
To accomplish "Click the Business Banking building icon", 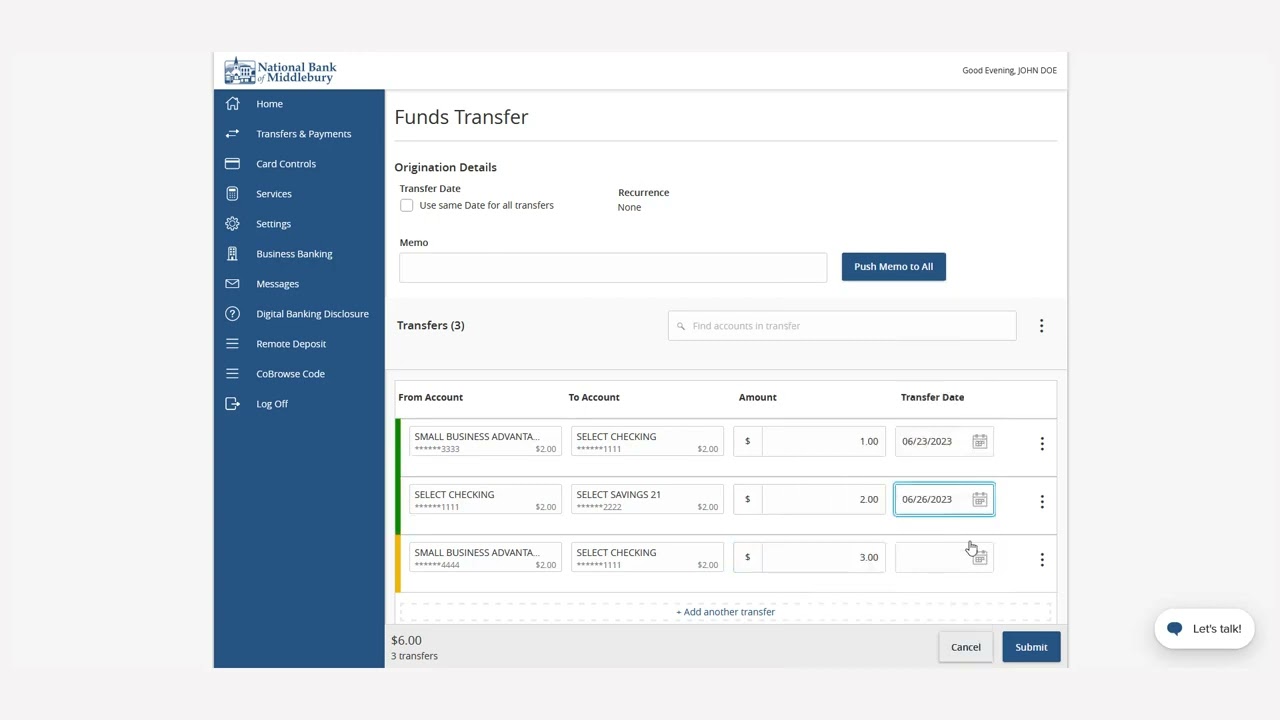I will 232,254.
